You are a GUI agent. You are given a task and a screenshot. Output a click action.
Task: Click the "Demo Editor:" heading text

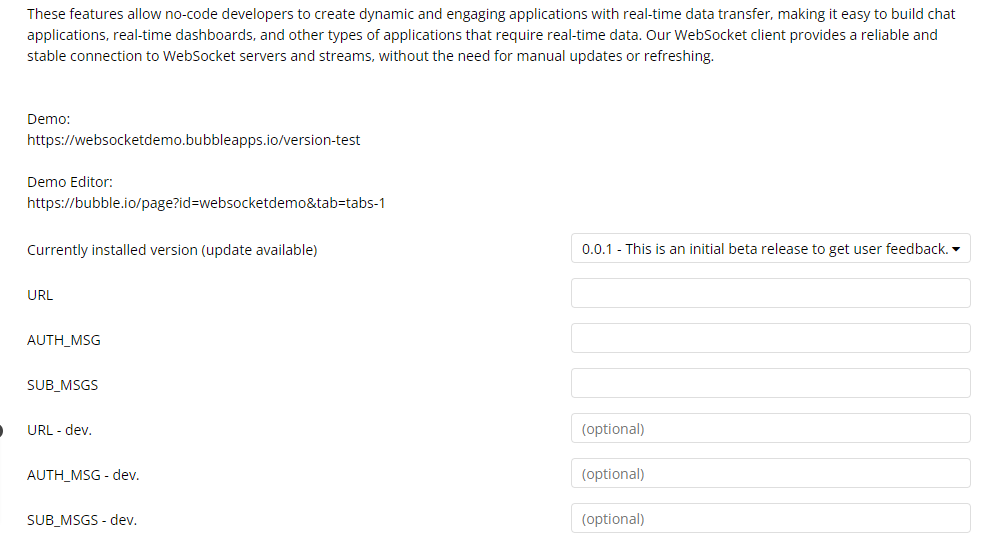pos(70,182)
